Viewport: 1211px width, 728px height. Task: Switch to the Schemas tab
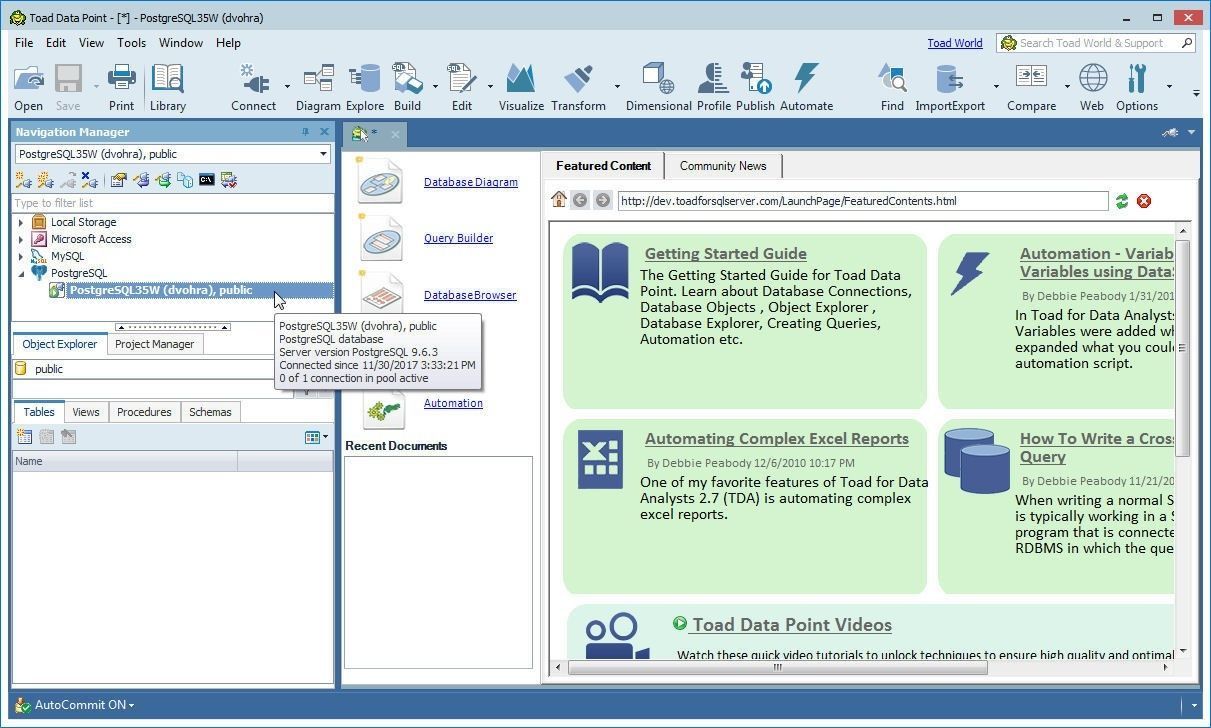point(210,412)
